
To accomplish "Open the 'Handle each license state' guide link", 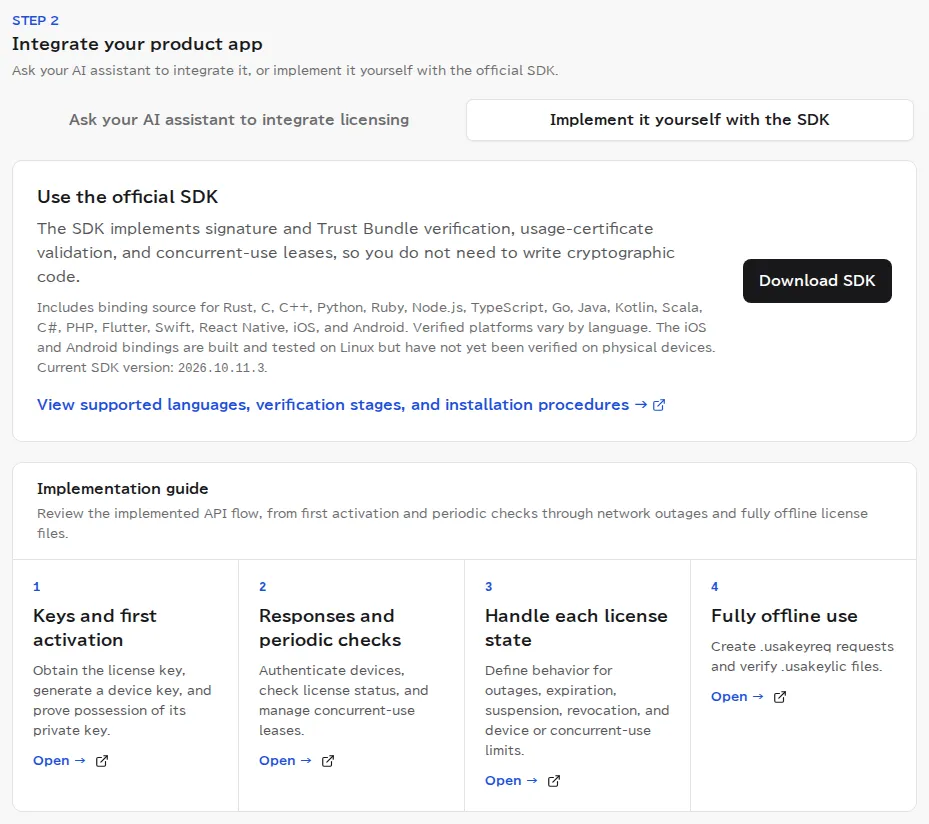I will (x=511, y=781).
